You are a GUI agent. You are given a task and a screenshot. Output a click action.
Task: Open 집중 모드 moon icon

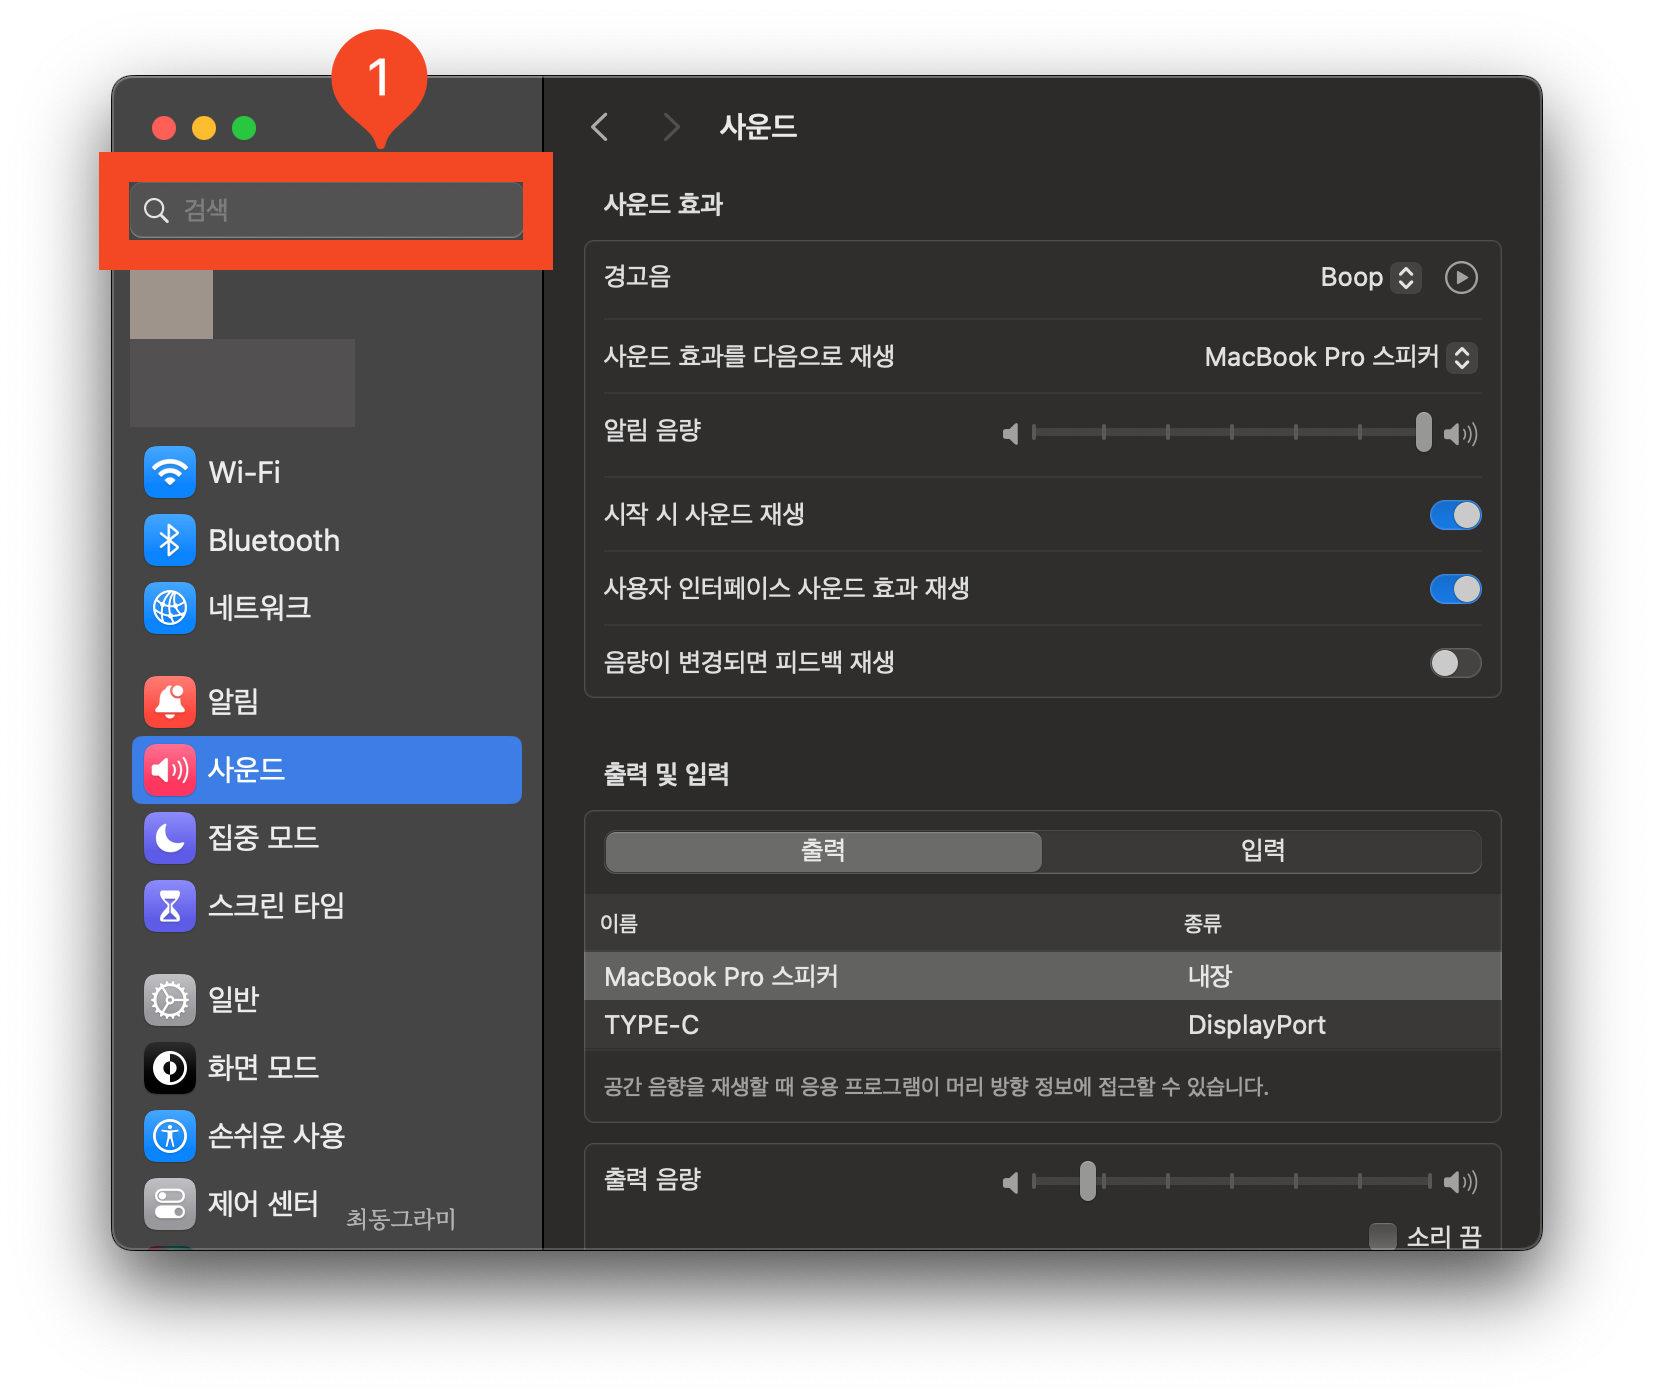click(170, 837)
